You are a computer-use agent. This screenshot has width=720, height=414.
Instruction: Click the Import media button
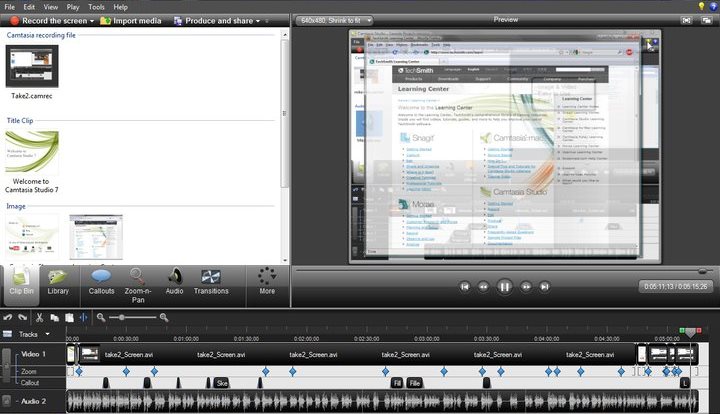point(133,20)
